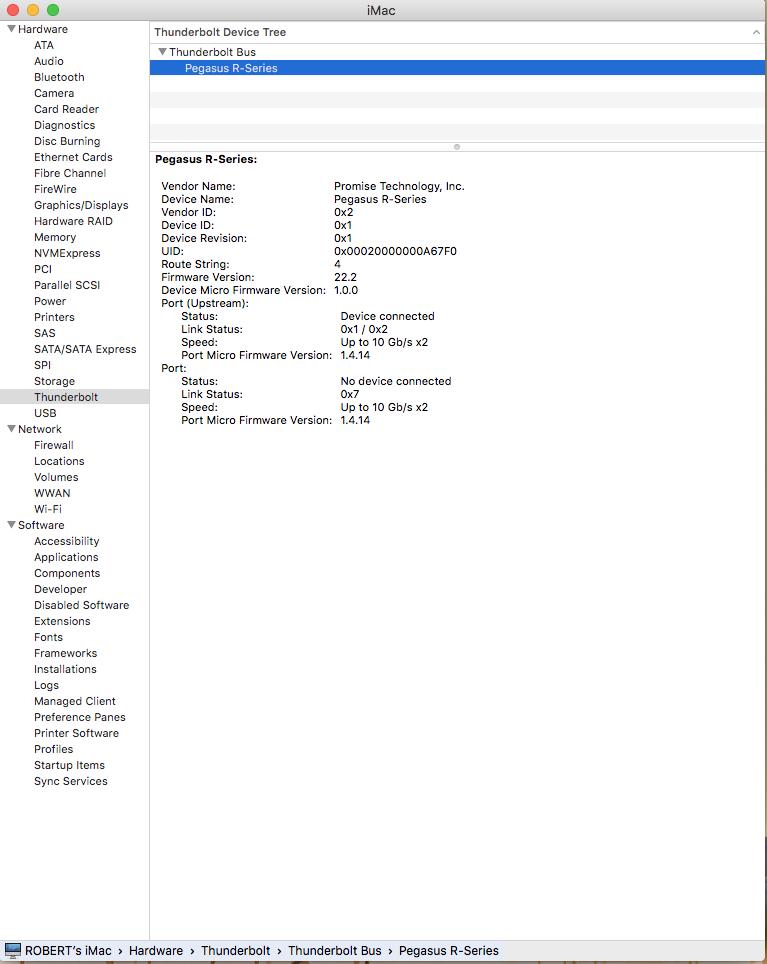Select Startup Items in the sidebar

[69, 765]
